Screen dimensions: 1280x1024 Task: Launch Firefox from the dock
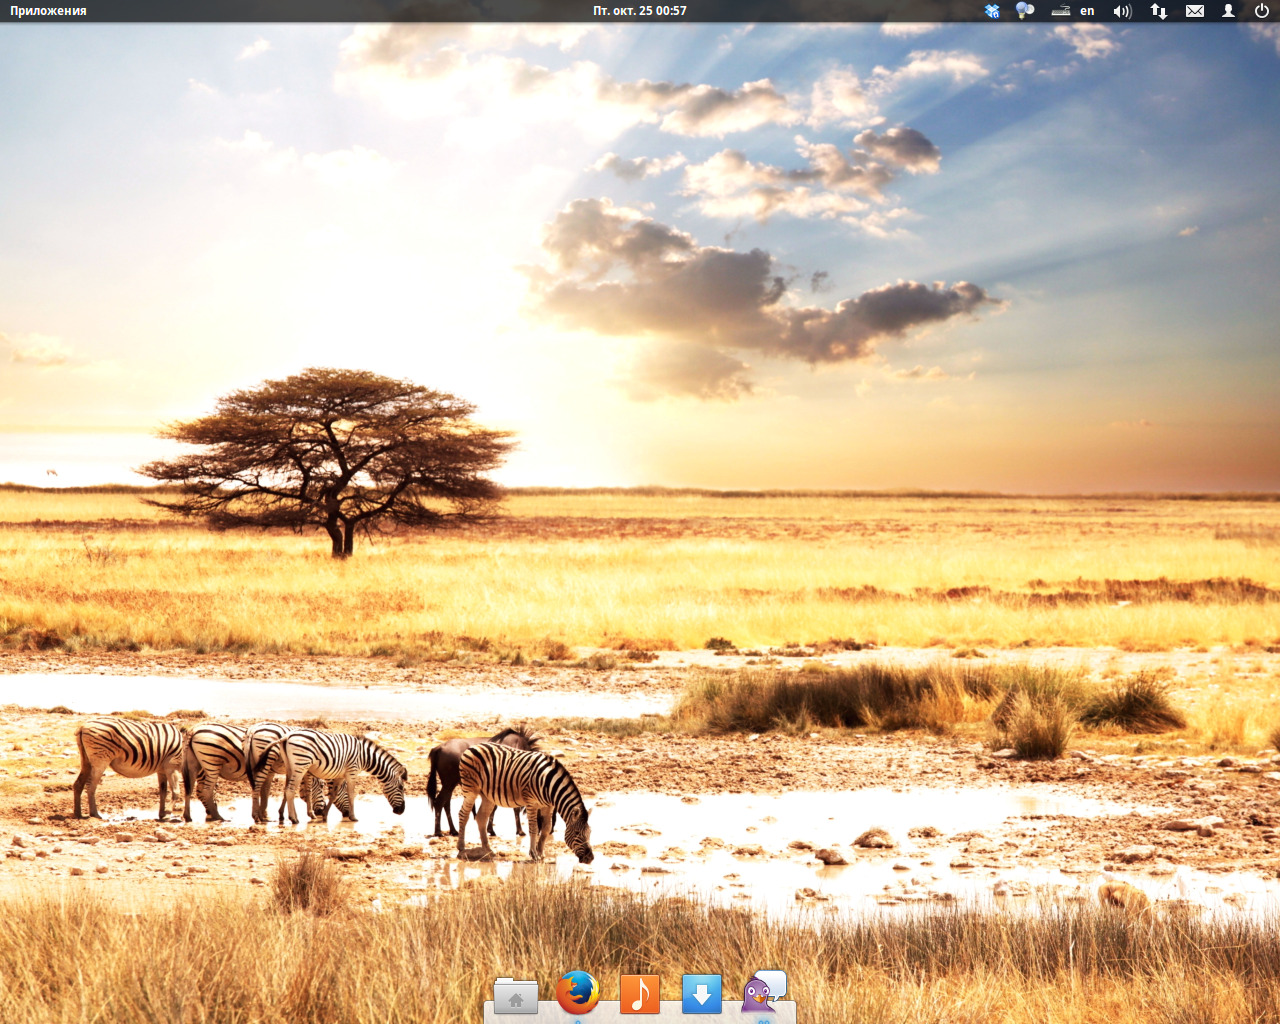click(578, 993)
